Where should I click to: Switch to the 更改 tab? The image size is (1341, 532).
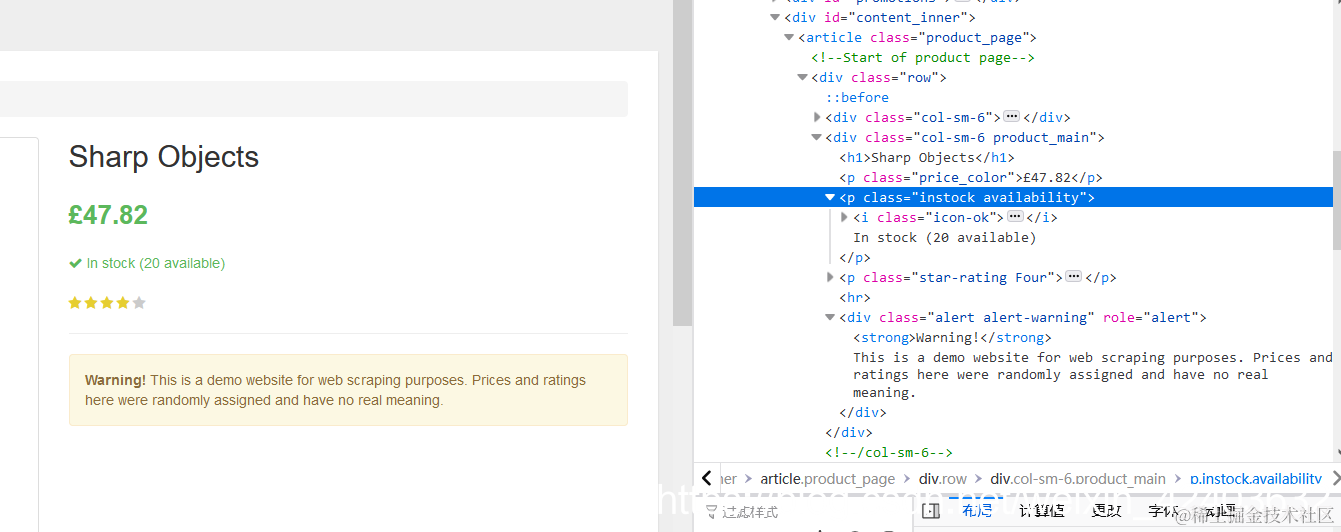coord(1106,511)
